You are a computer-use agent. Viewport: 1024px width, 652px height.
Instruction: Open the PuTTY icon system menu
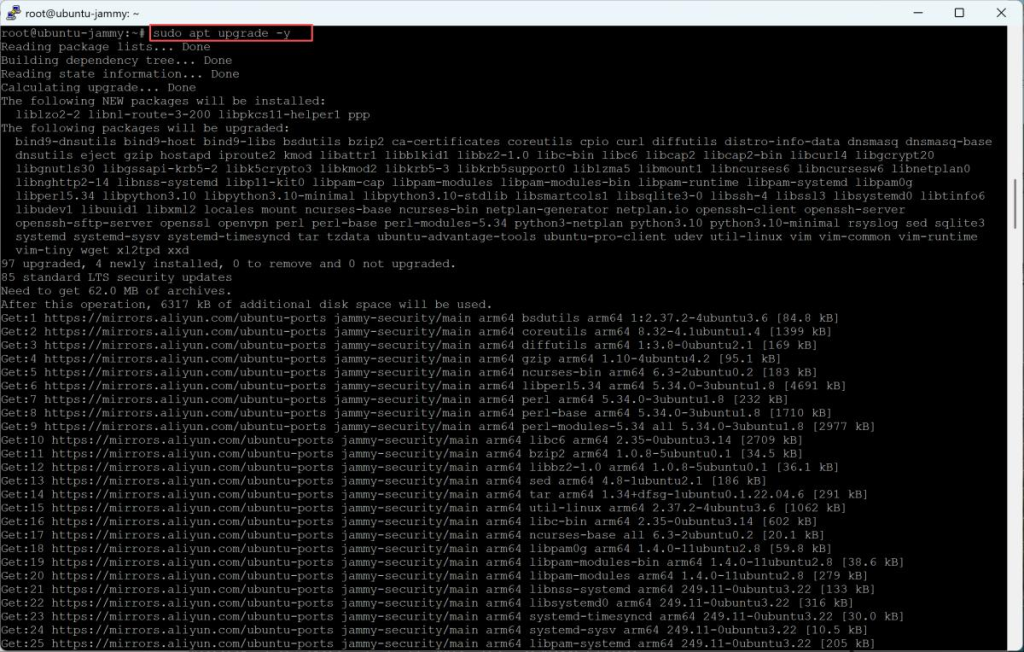click(12, 12)
